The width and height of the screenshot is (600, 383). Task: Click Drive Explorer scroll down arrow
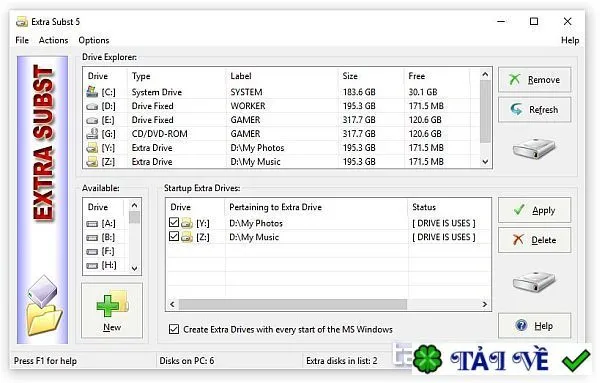click(x=485, y=162)
